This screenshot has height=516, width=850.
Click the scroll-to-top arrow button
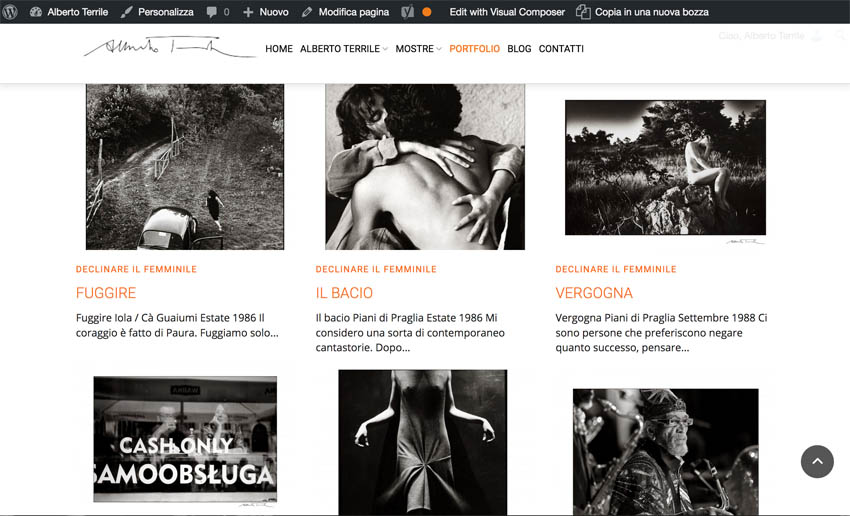tap(817, 461)
